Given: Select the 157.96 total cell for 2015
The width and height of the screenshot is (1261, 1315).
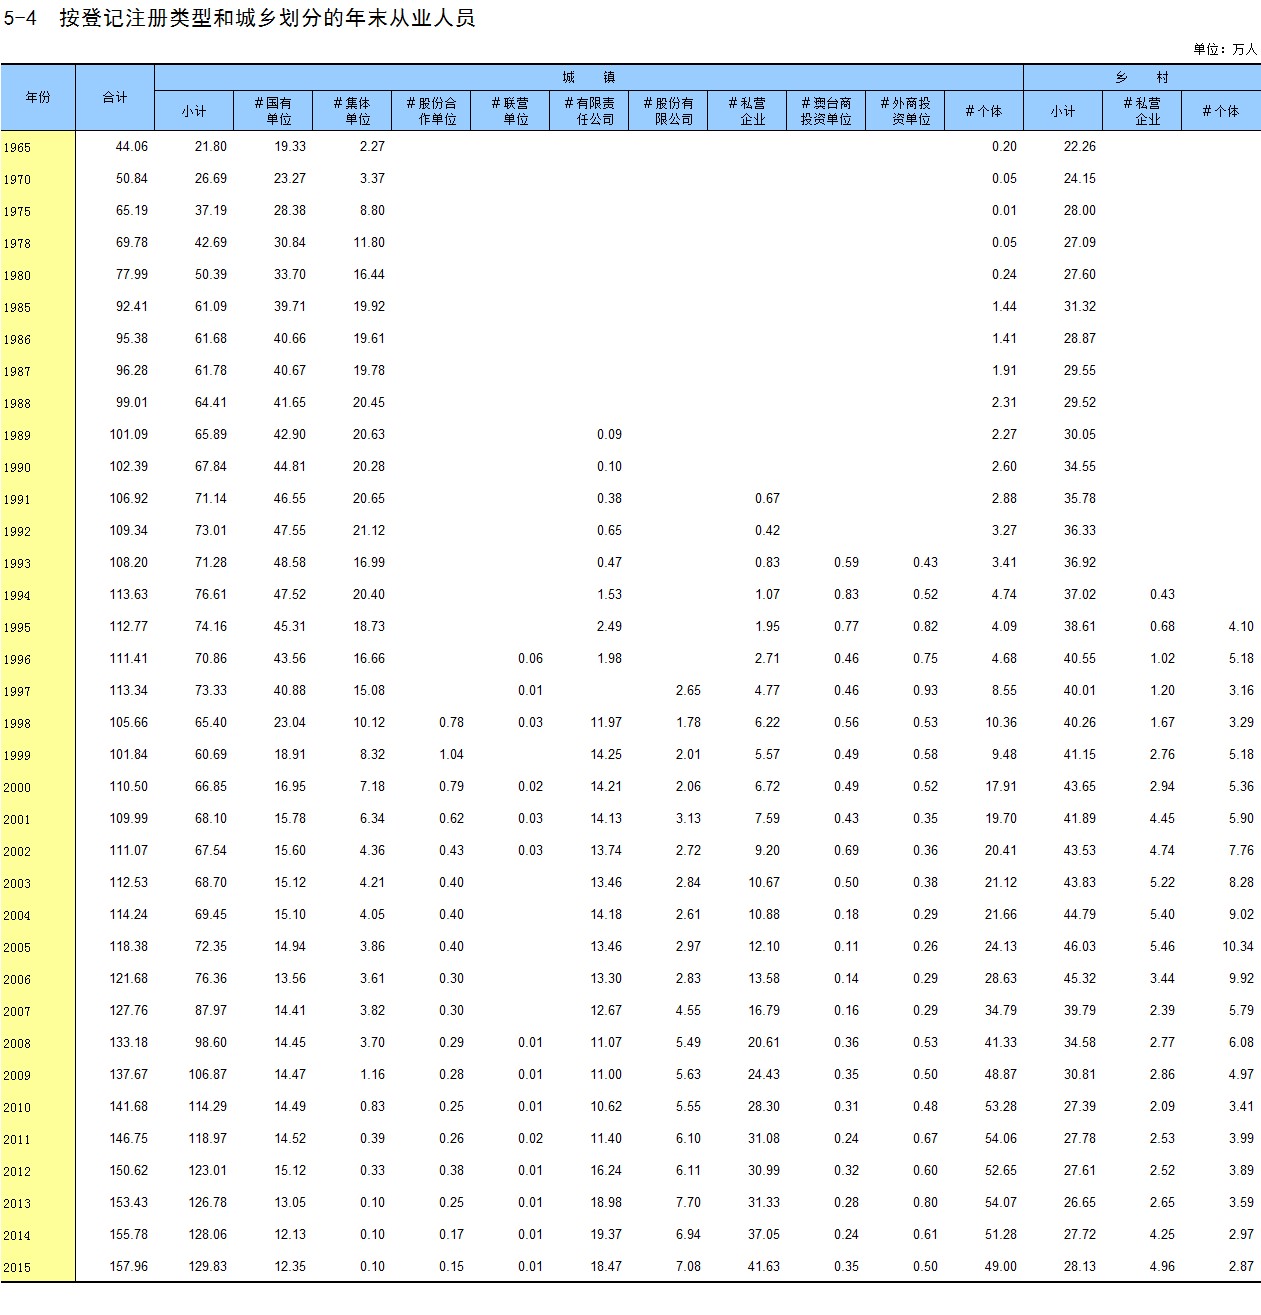Looking at the screenshot, I should [129, 1267].
